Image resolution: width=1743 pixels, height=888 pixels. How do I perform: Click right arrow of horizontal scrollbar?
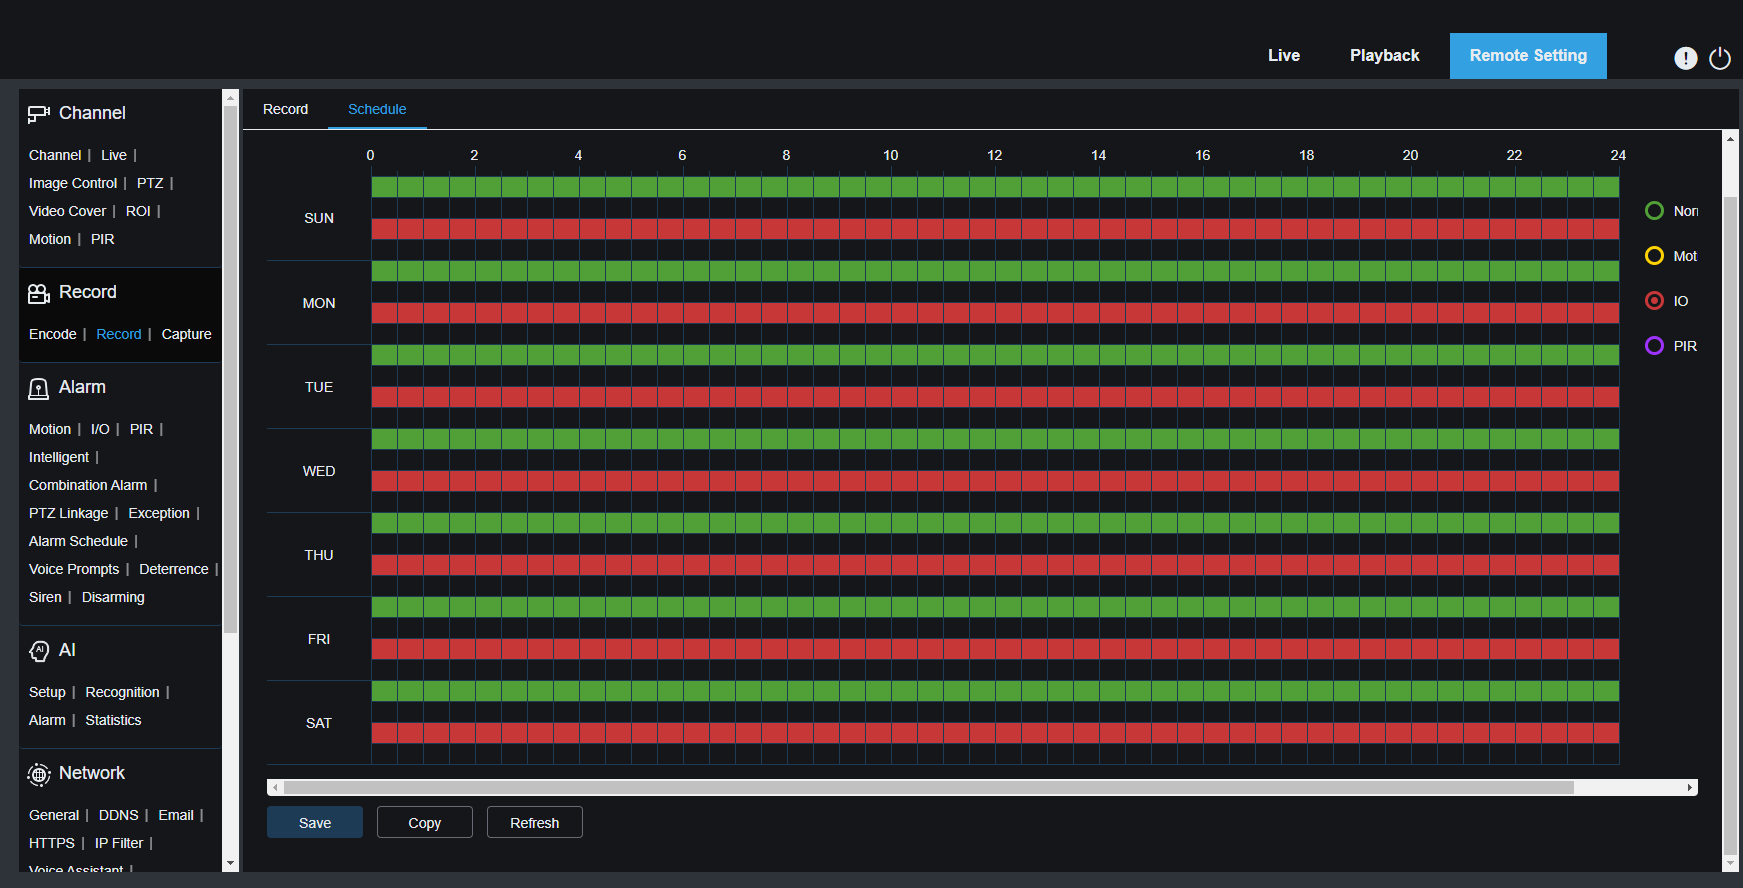click(1690, 788)
